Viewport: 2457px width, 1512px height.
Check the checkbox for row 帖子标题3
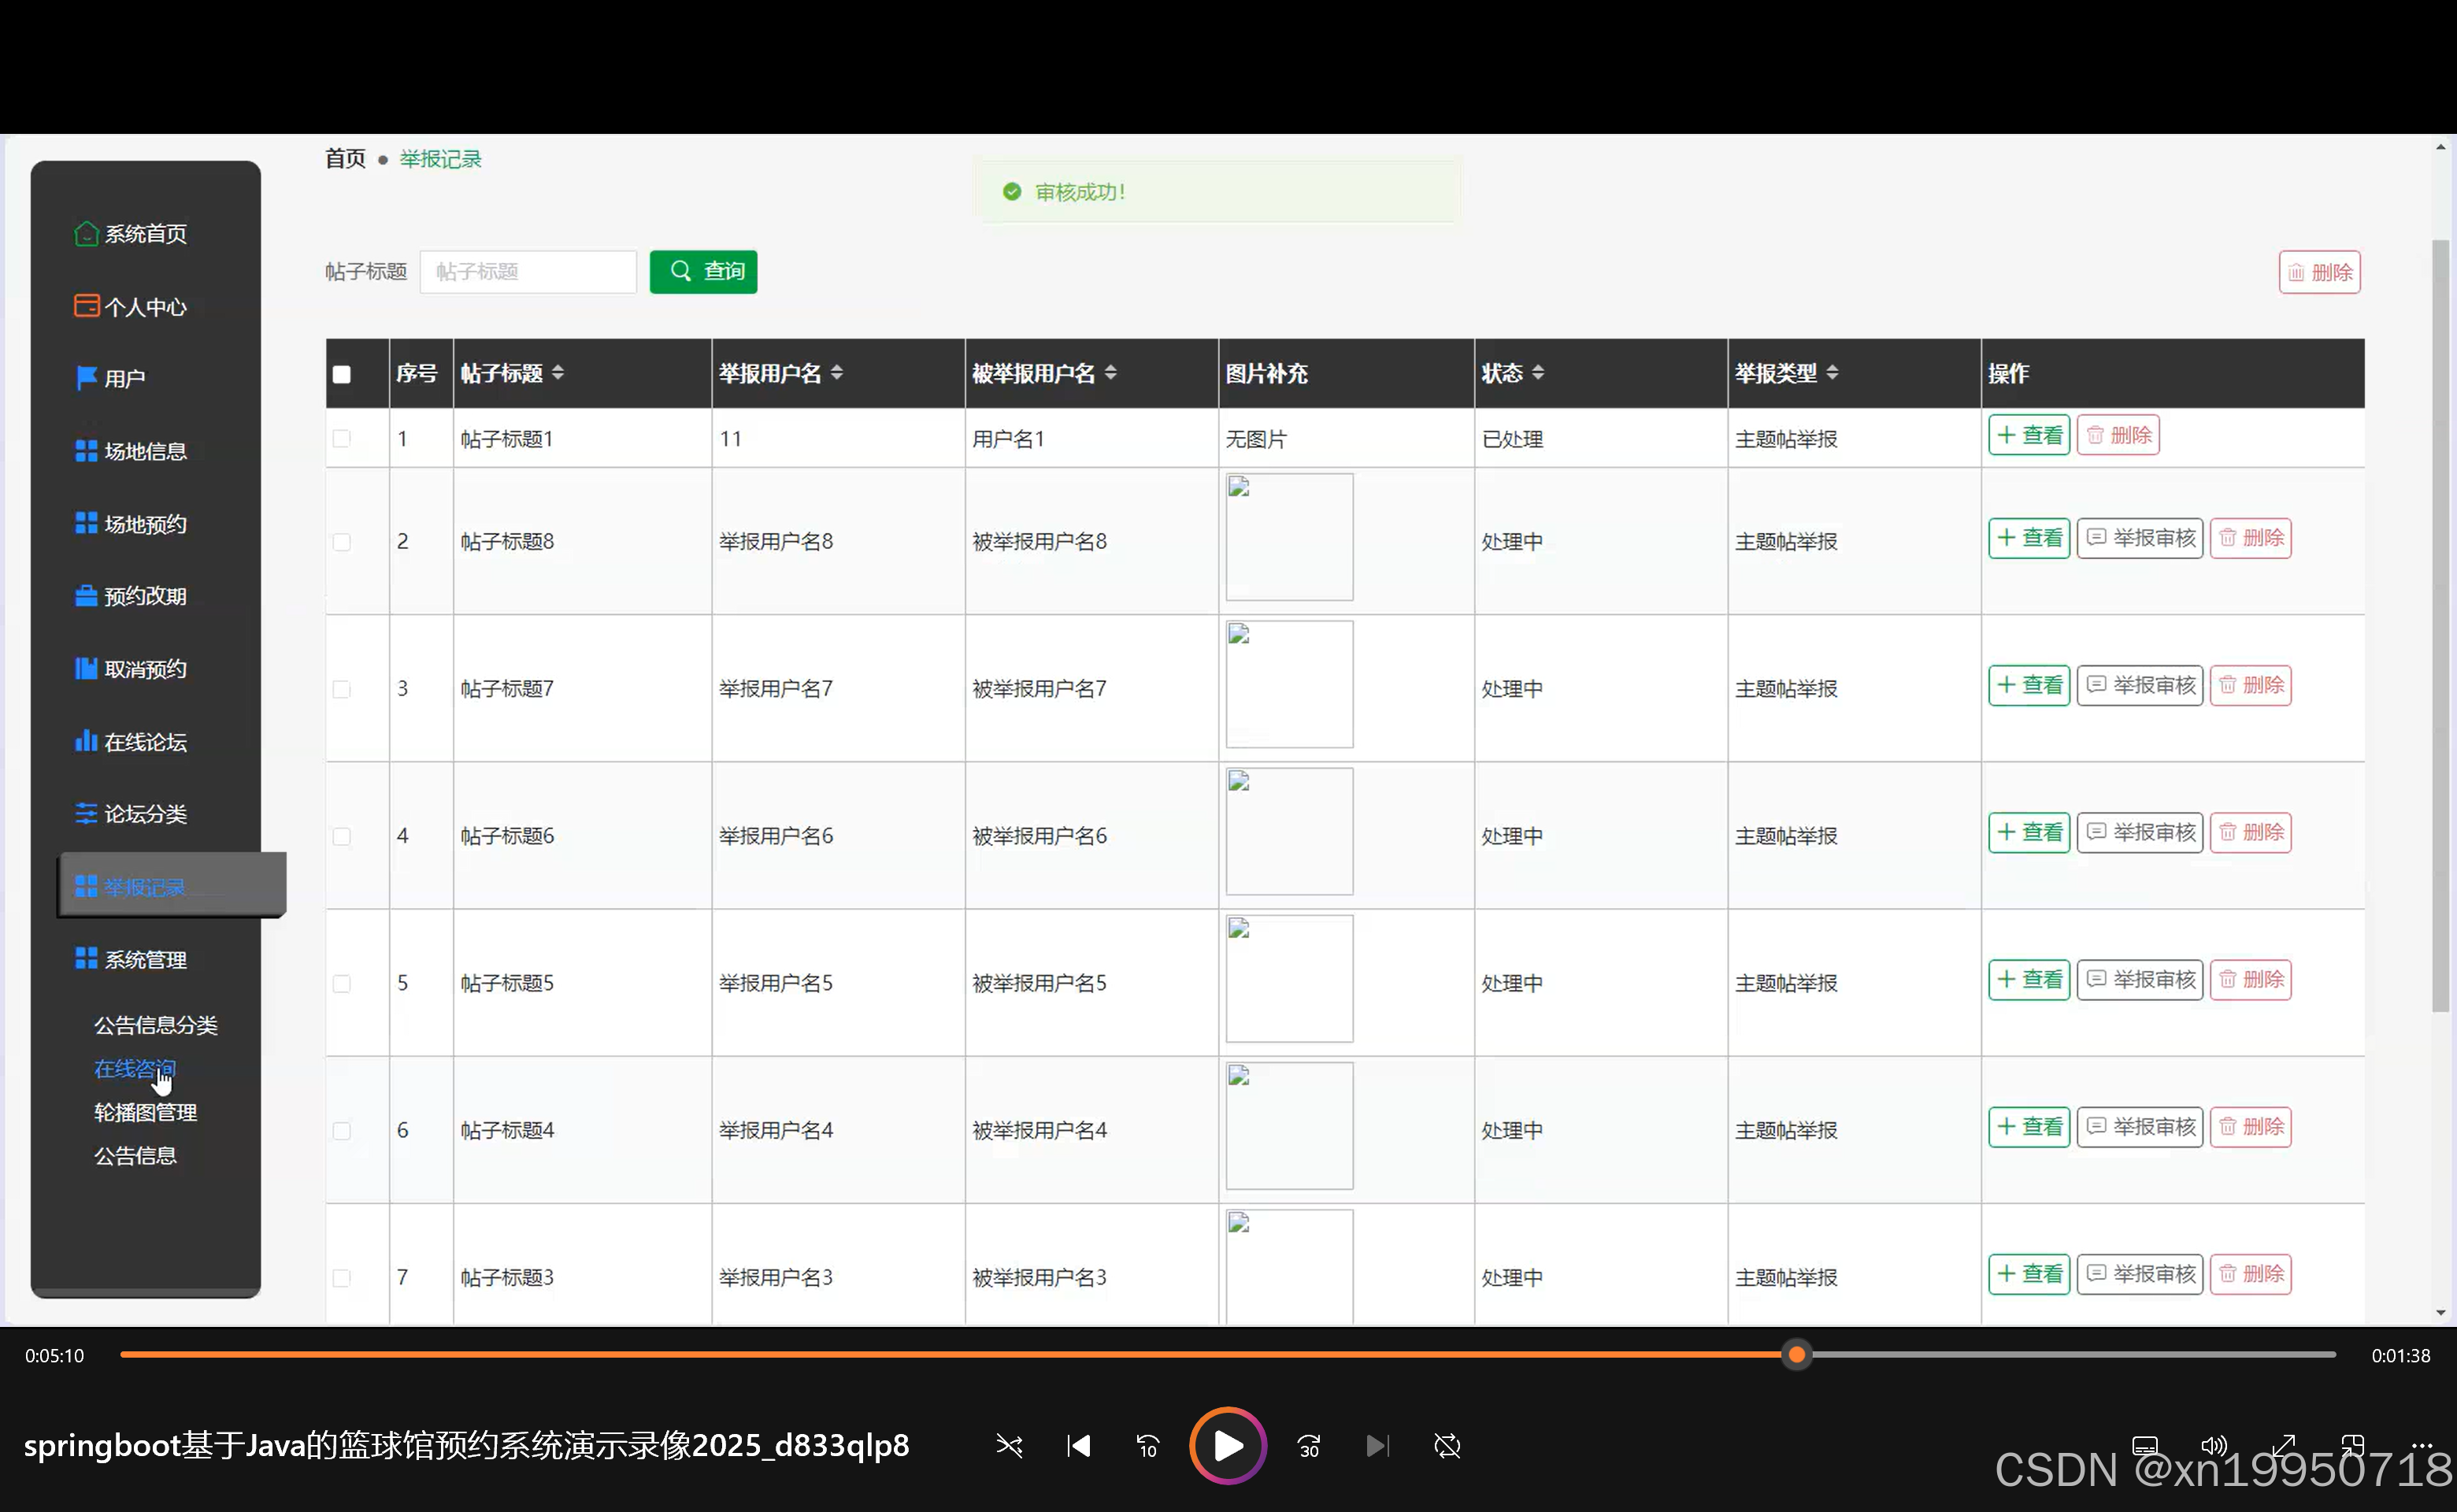[342, 1277]
